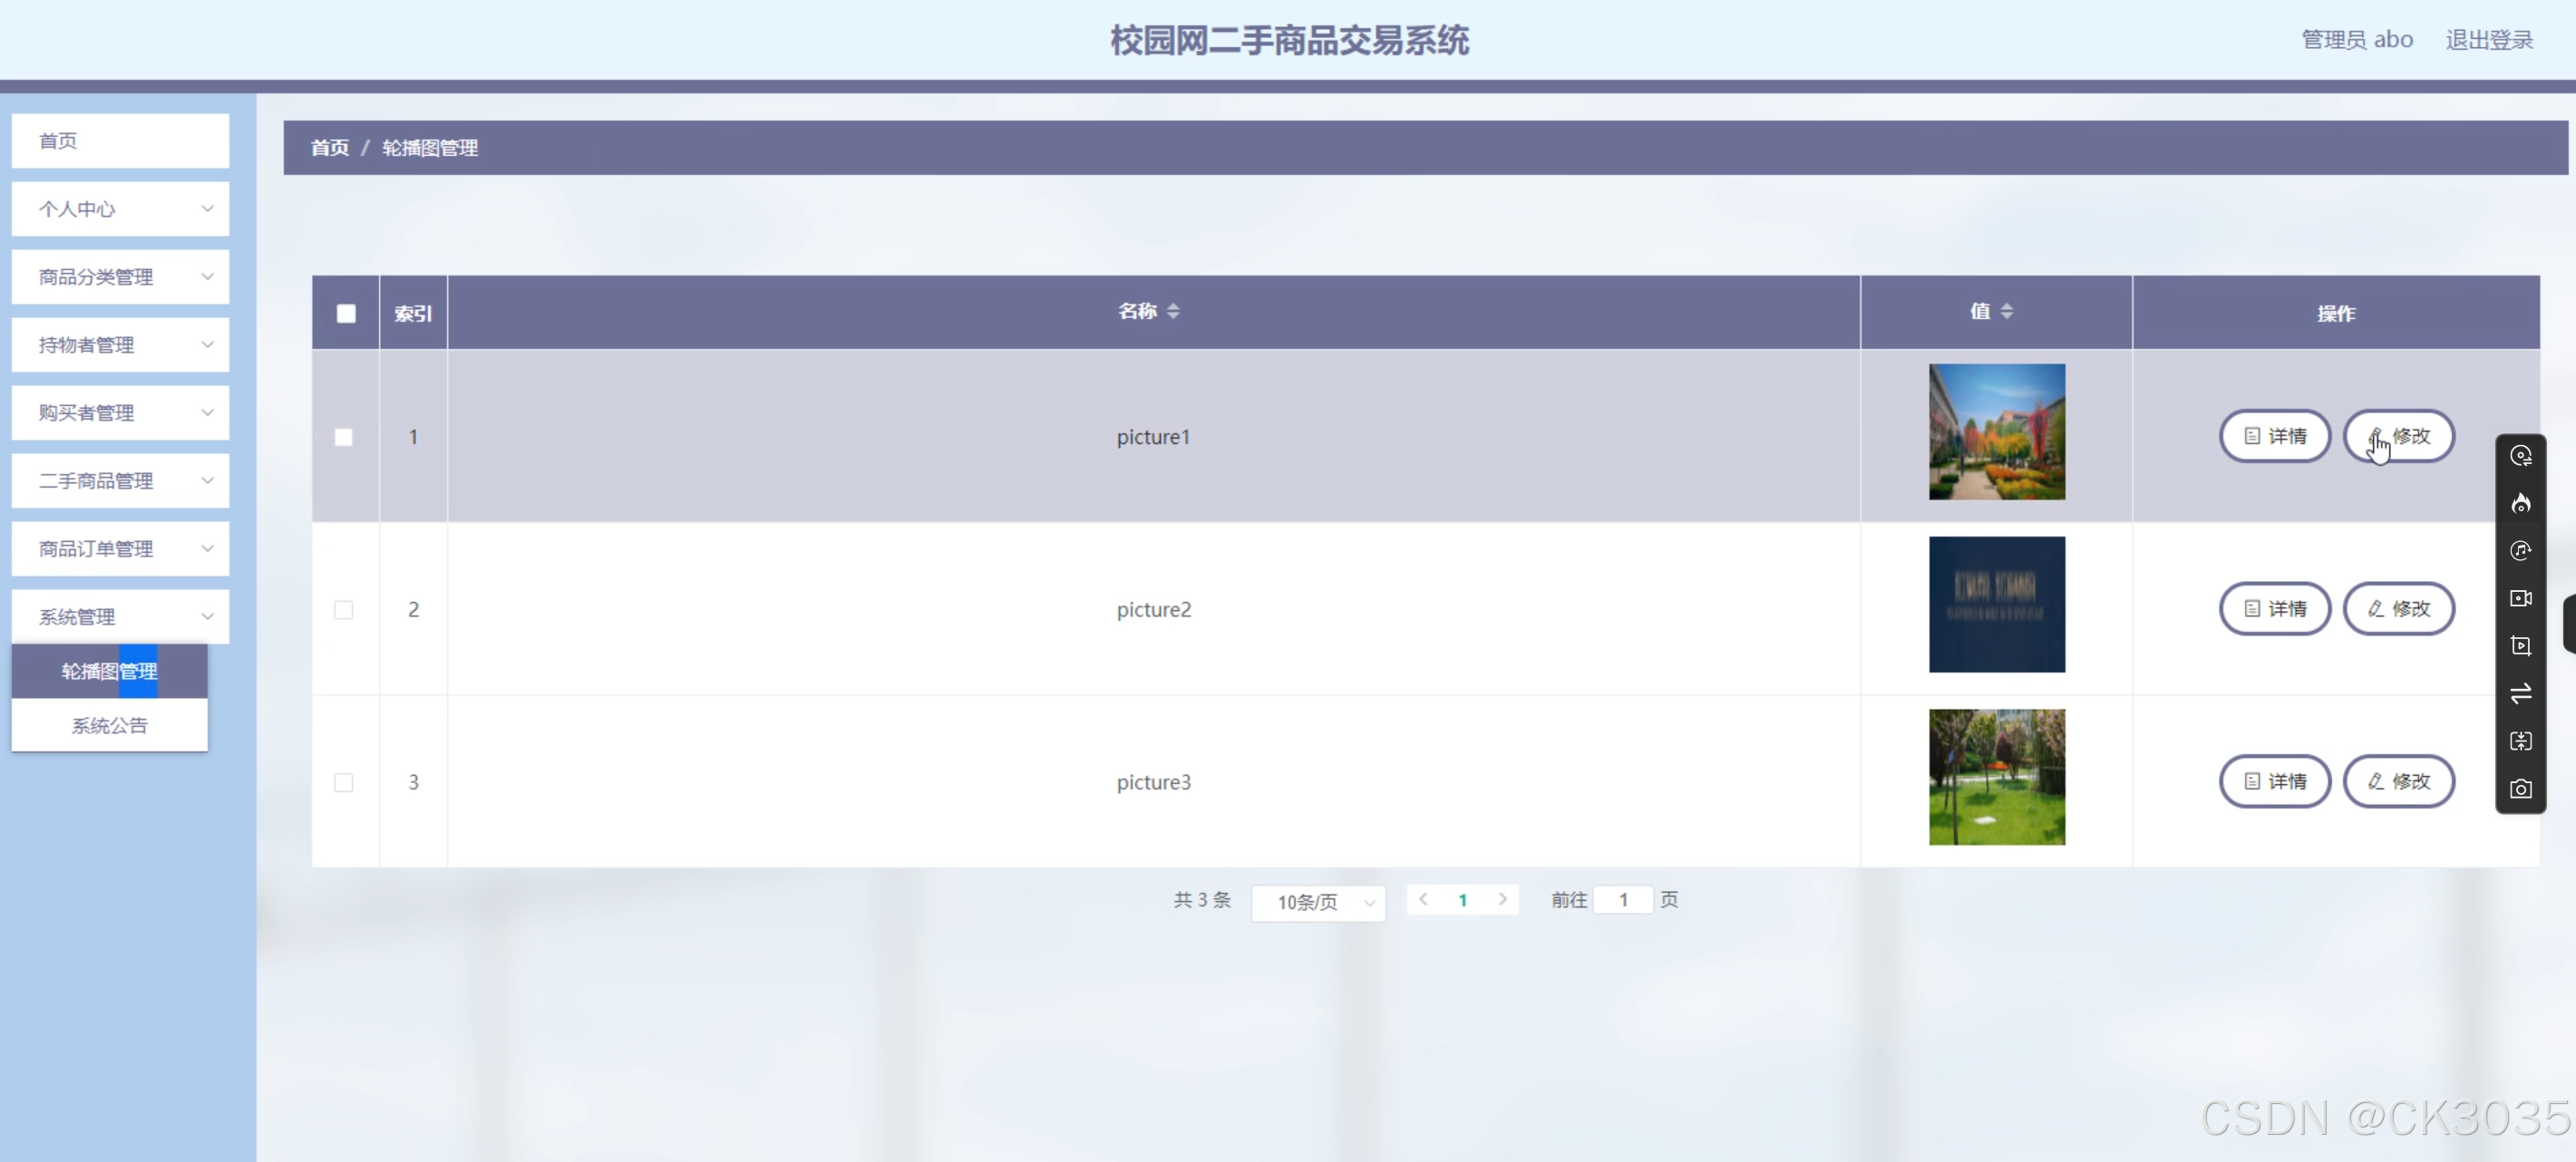Toggle the select-all header checkbox

[346, 313]
